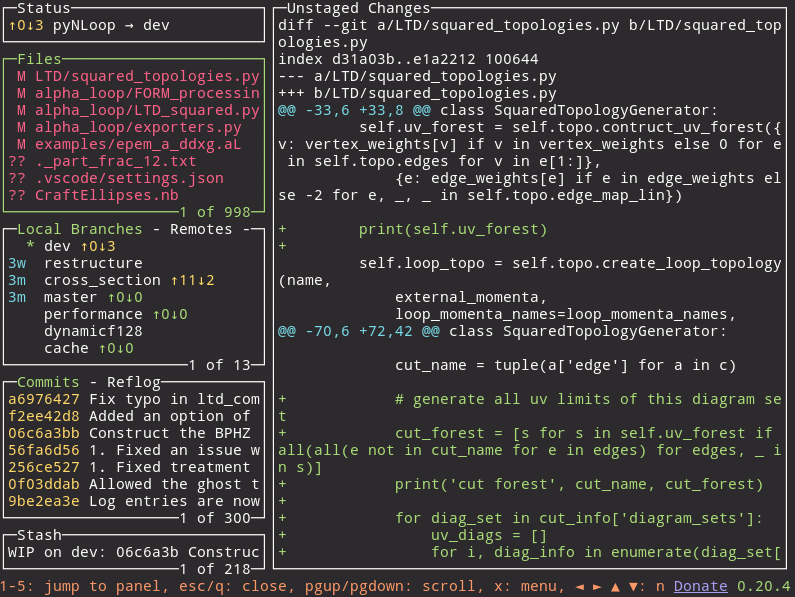Image resolution: width=795 pixels, height=597 pixels.
Task: Click diff --git header line
Action: coord(529,34)
